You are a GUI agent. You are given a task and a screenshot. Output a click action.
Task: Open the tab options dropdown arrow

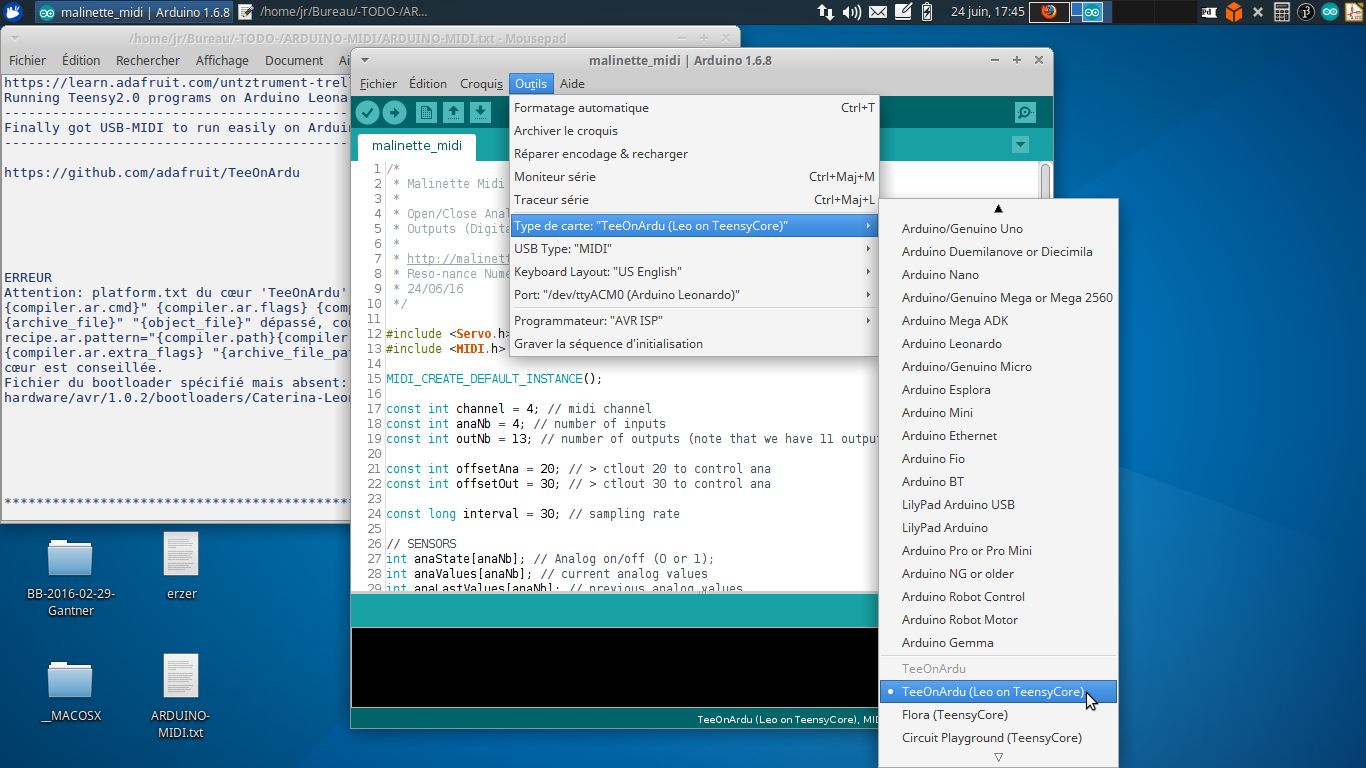click(1020, 145)
